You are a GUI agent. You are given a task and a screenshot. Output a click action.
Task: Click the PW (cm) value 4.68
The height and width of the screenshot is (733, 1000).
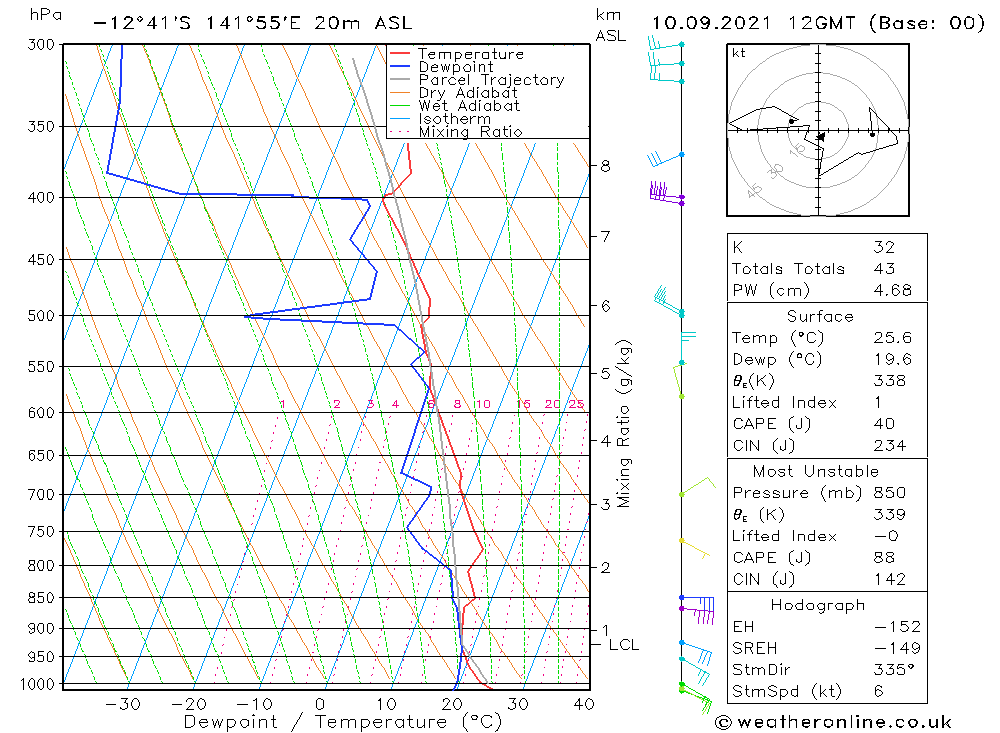pyautogui.click(x=892, y=290)
